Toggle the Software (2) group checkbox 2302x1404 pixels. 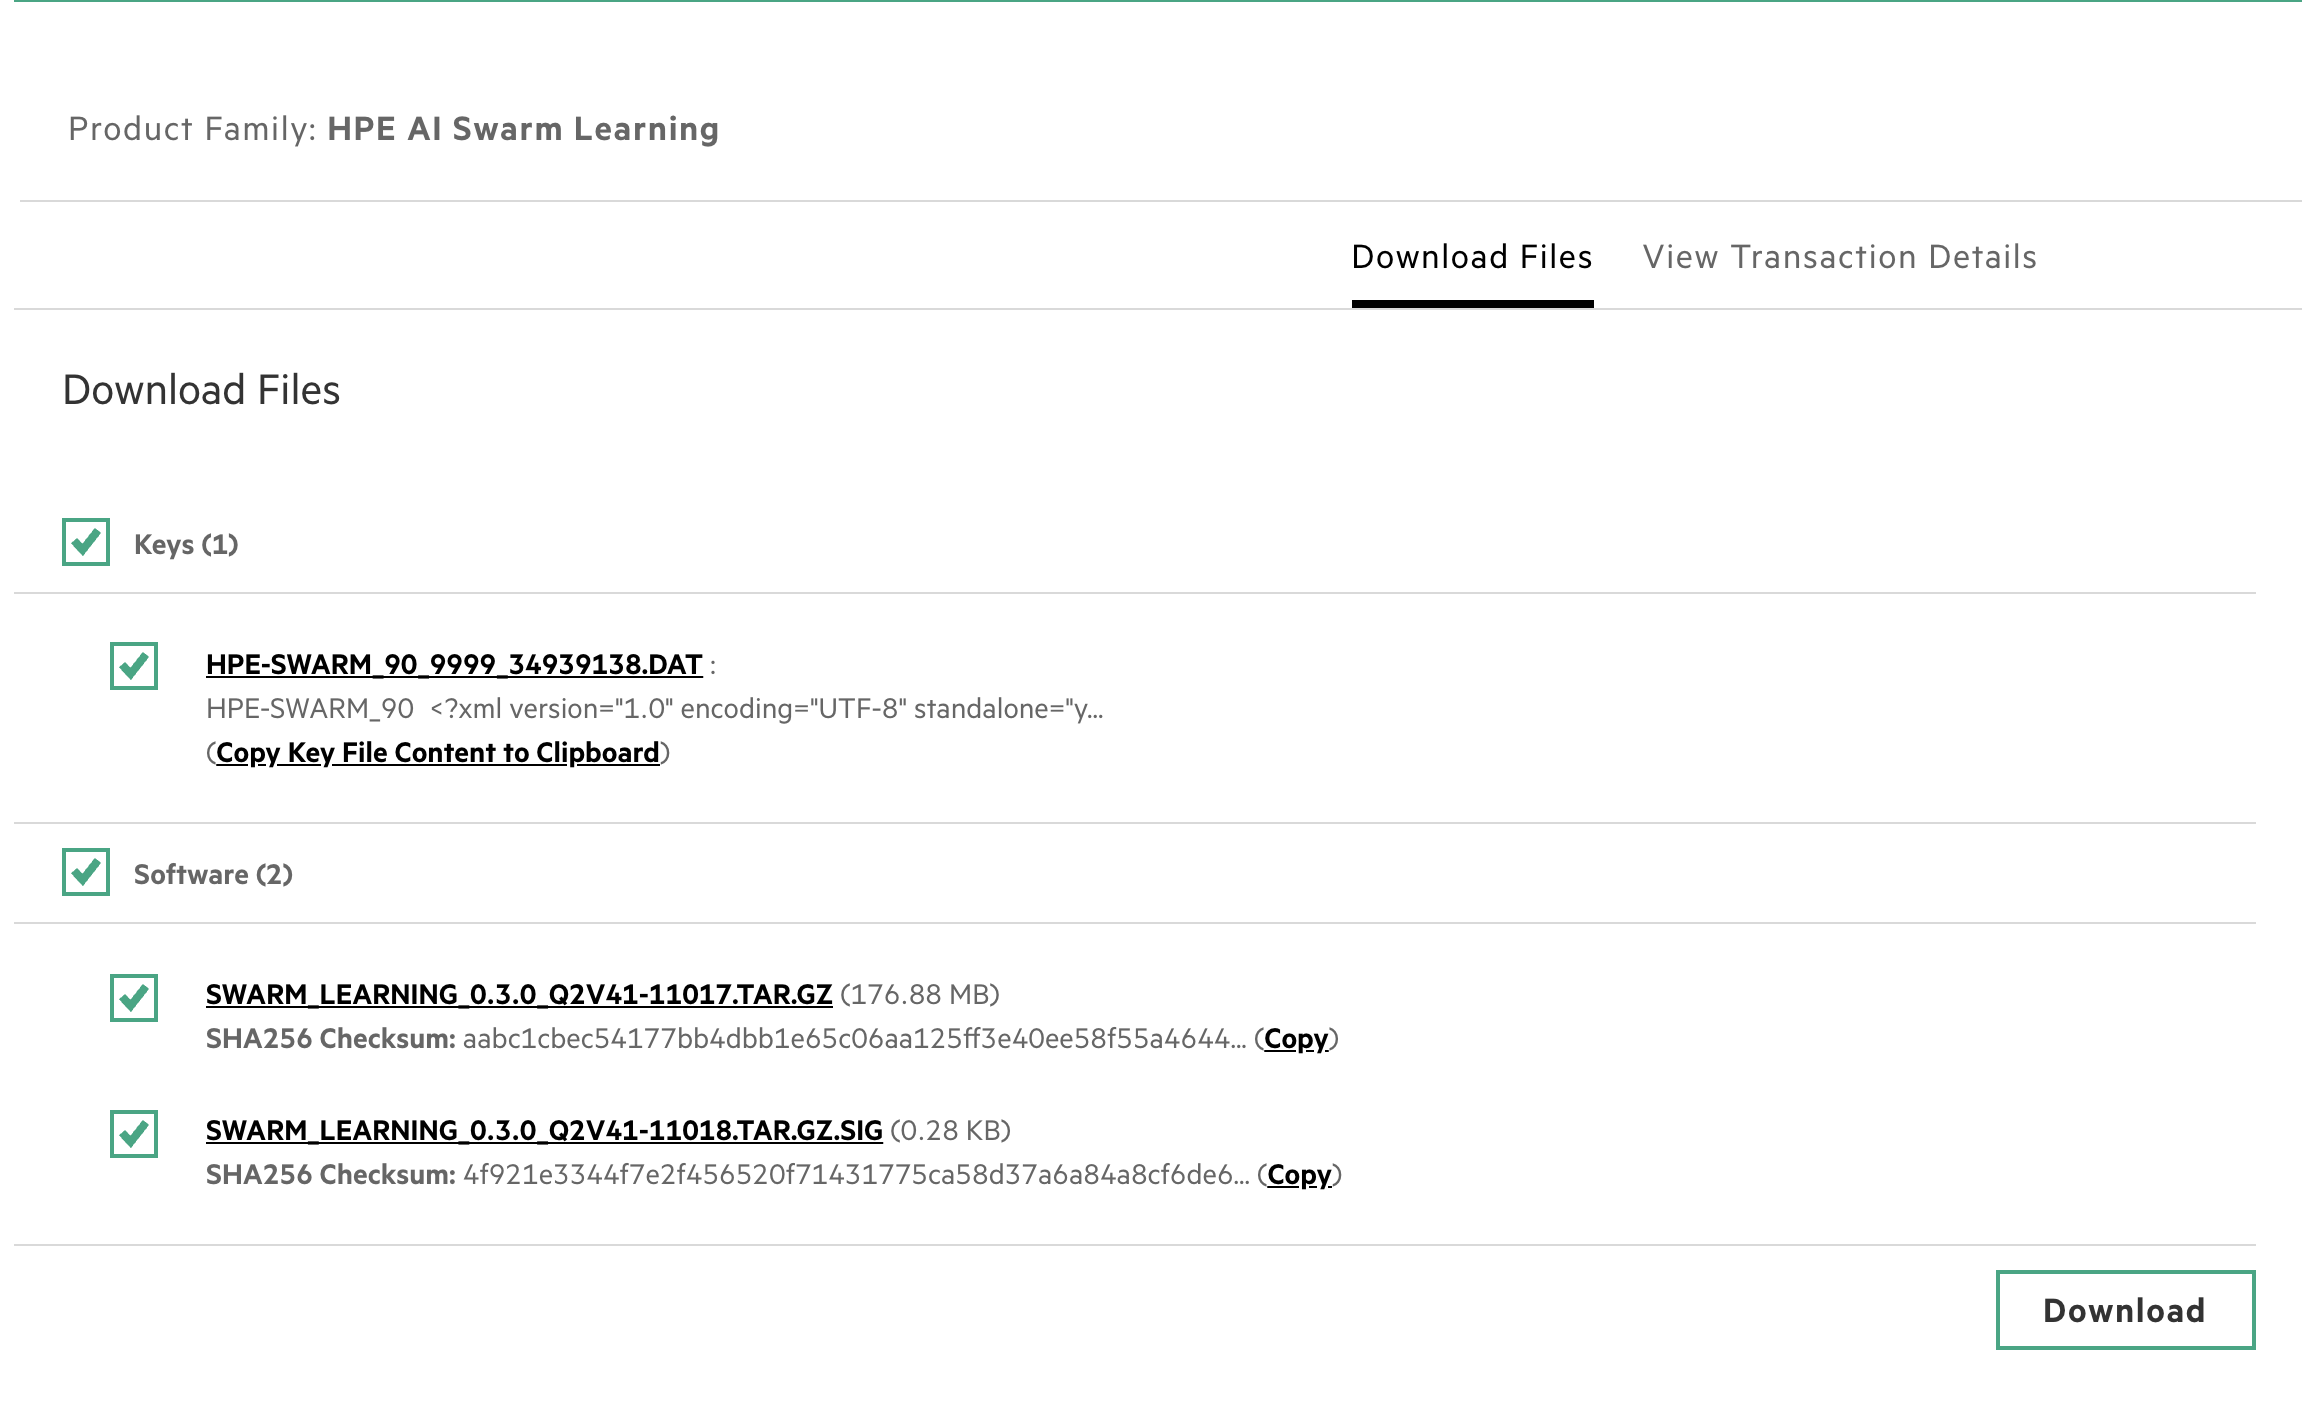tap(86, 873)
